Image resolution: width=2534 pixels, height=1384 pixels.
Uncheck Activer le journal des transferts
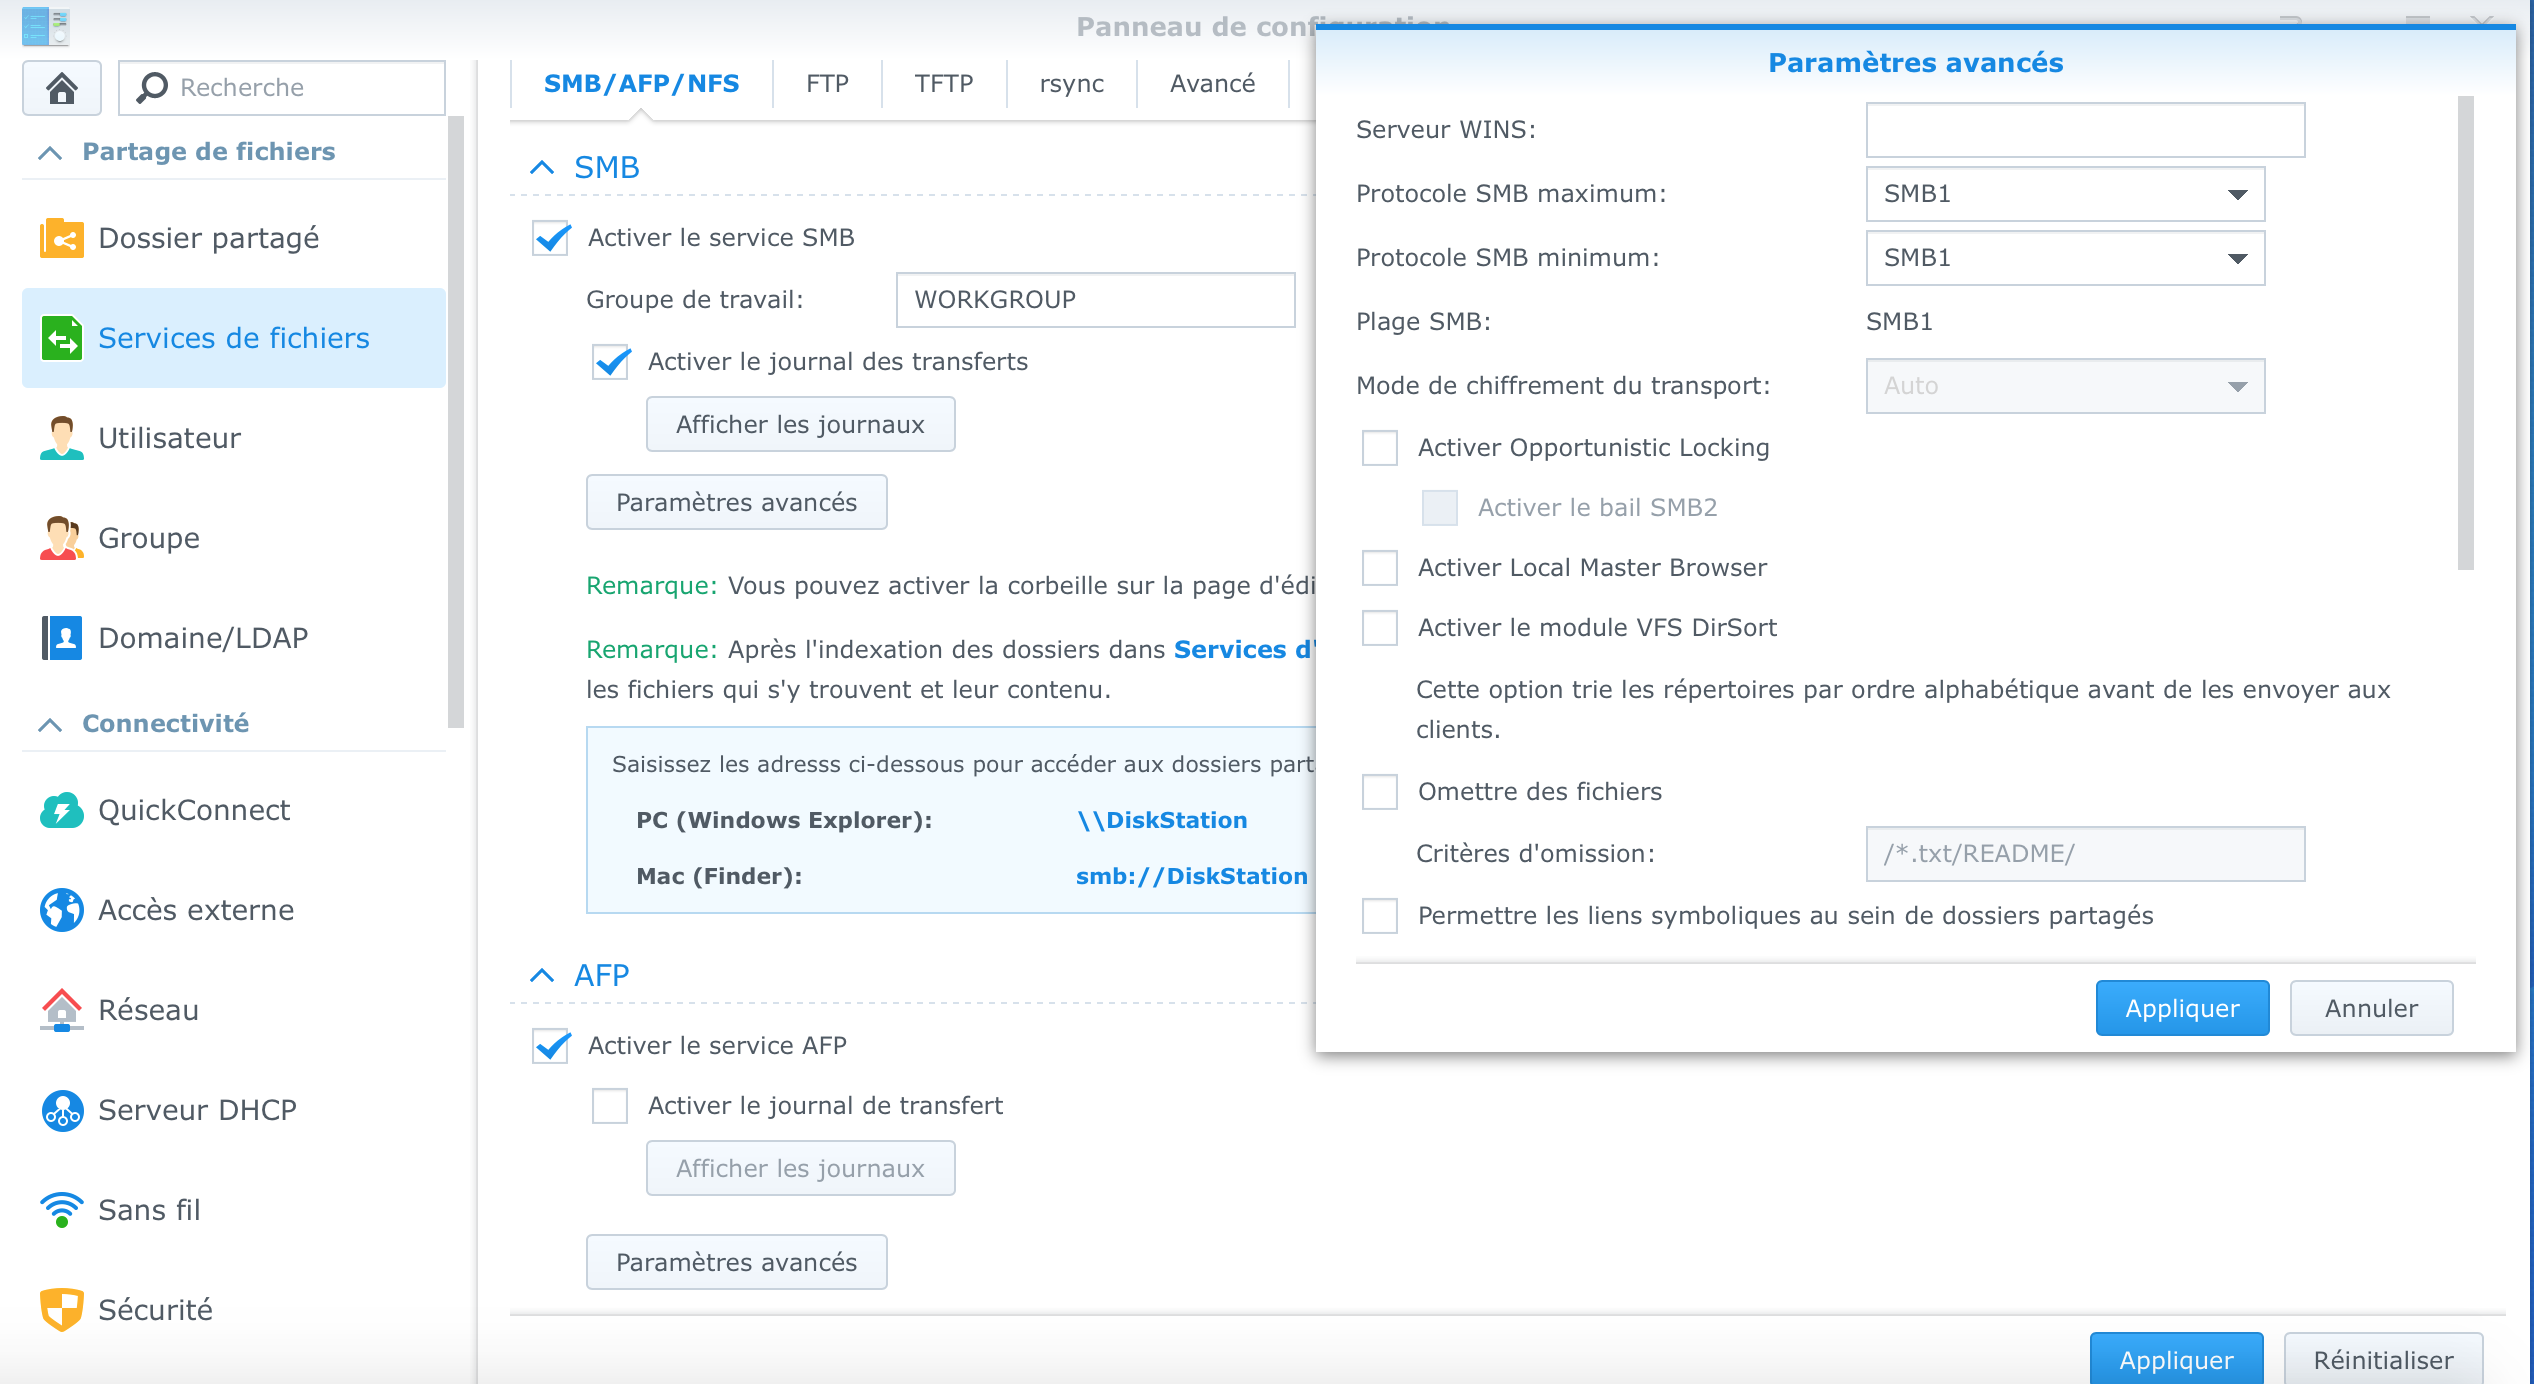tap(611, 362)
